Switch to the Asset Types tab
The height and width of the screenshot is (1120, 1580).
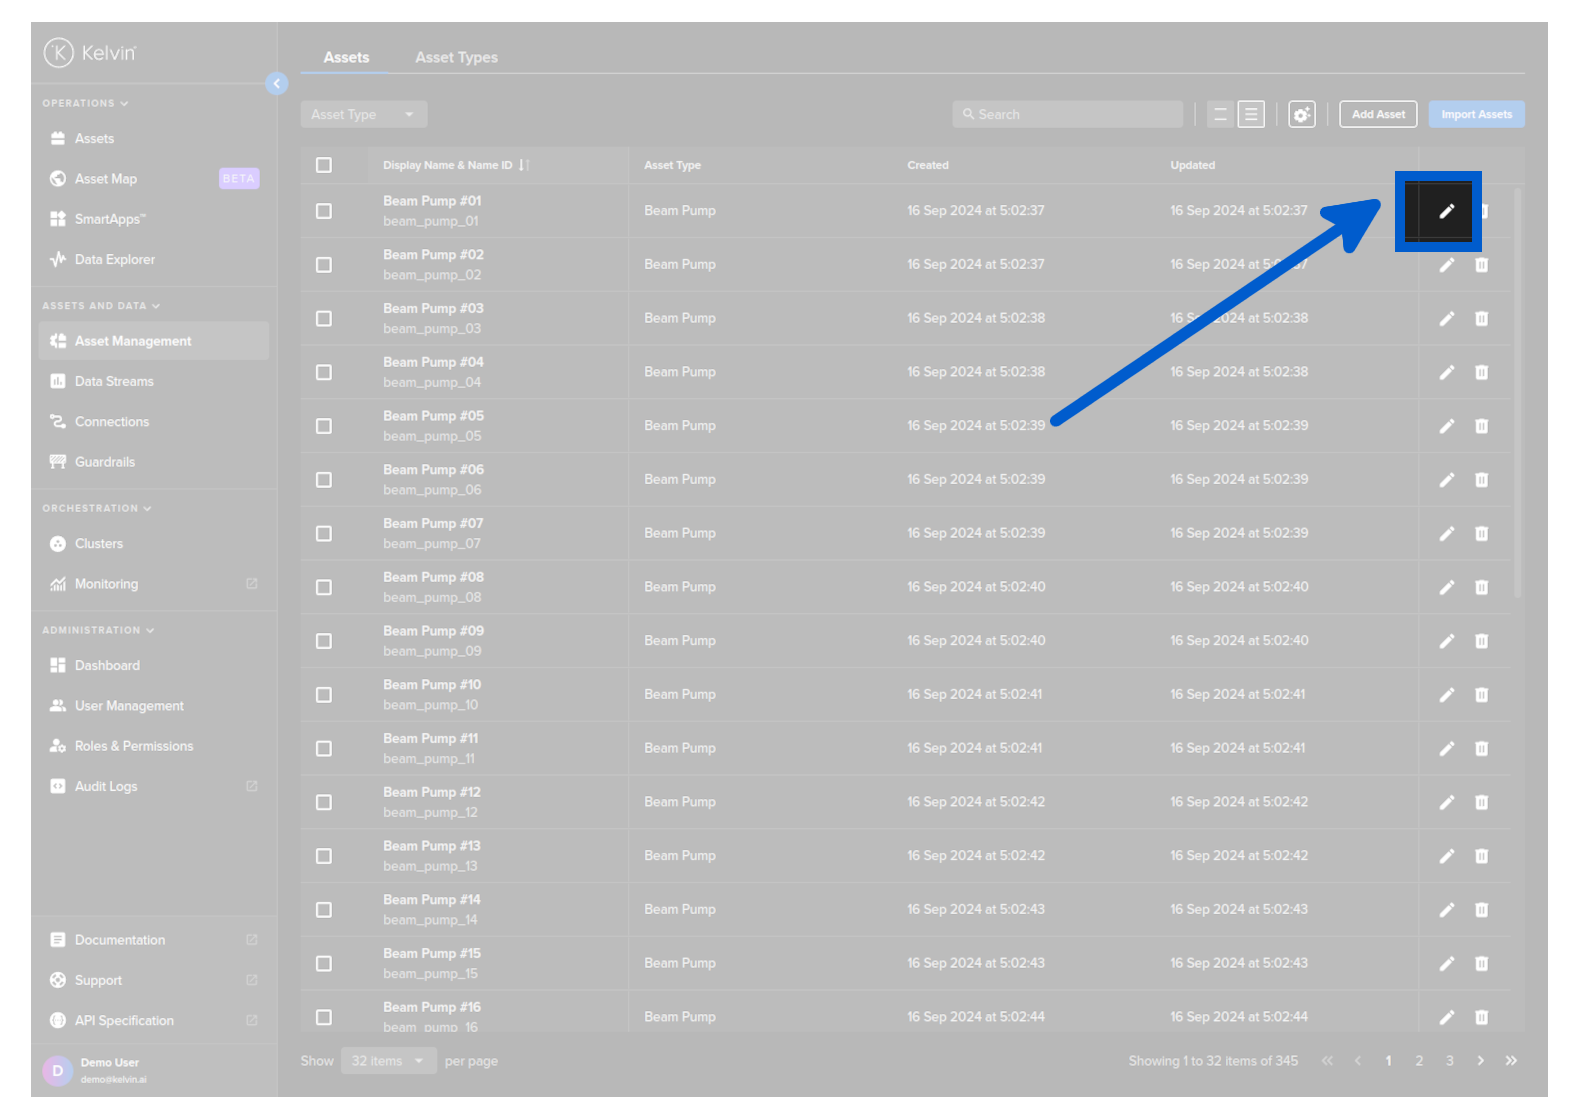456,58
